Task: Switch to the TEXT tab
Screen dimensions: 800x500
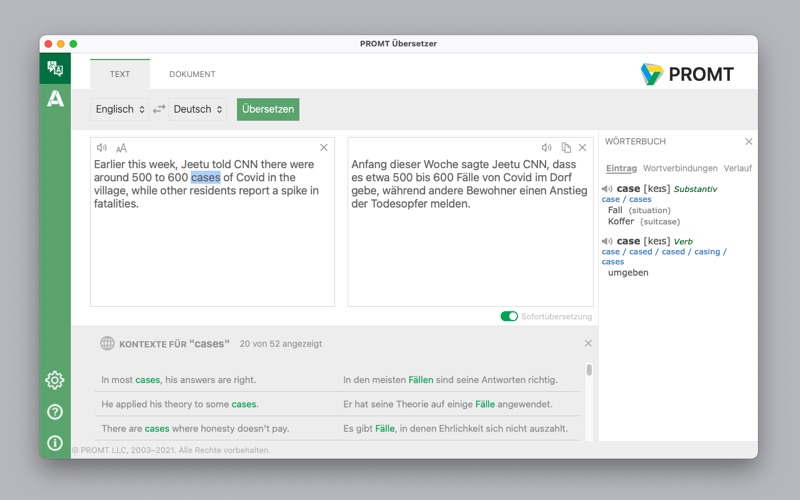Action: point(120,74)
